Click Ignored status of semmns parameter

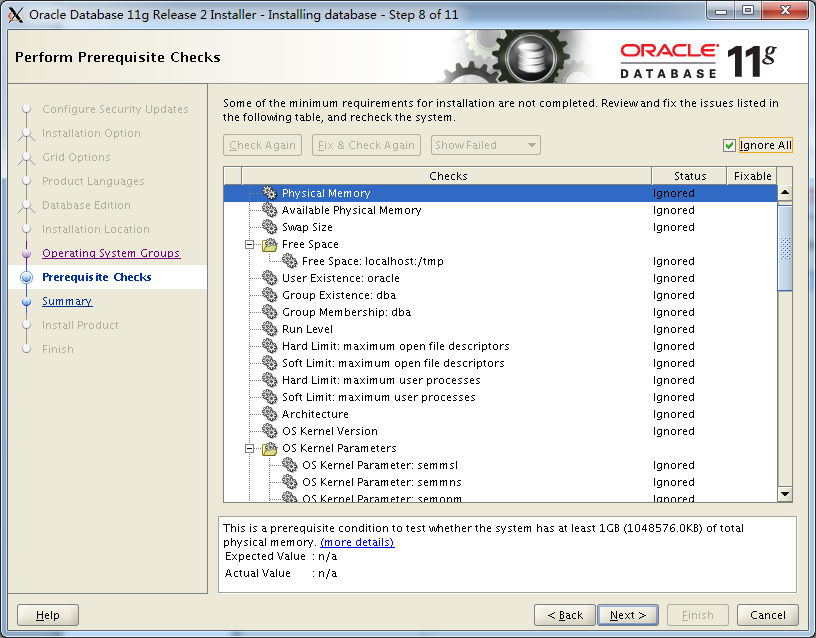(673, 482)
